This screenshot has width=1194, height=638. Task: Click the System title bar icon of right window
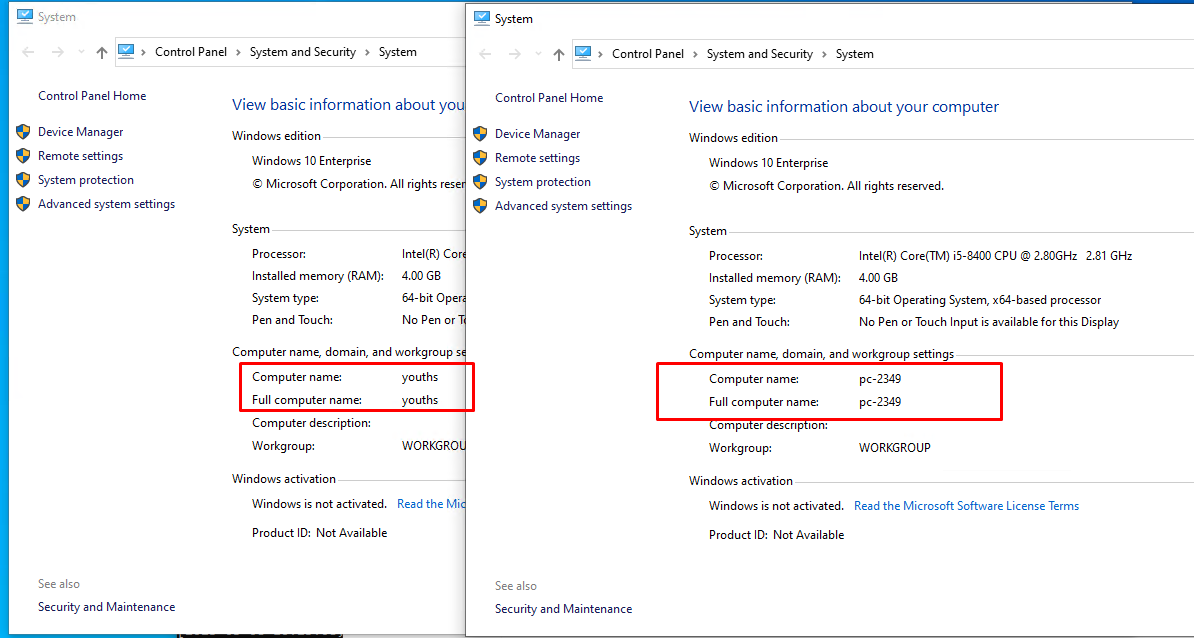482,18
